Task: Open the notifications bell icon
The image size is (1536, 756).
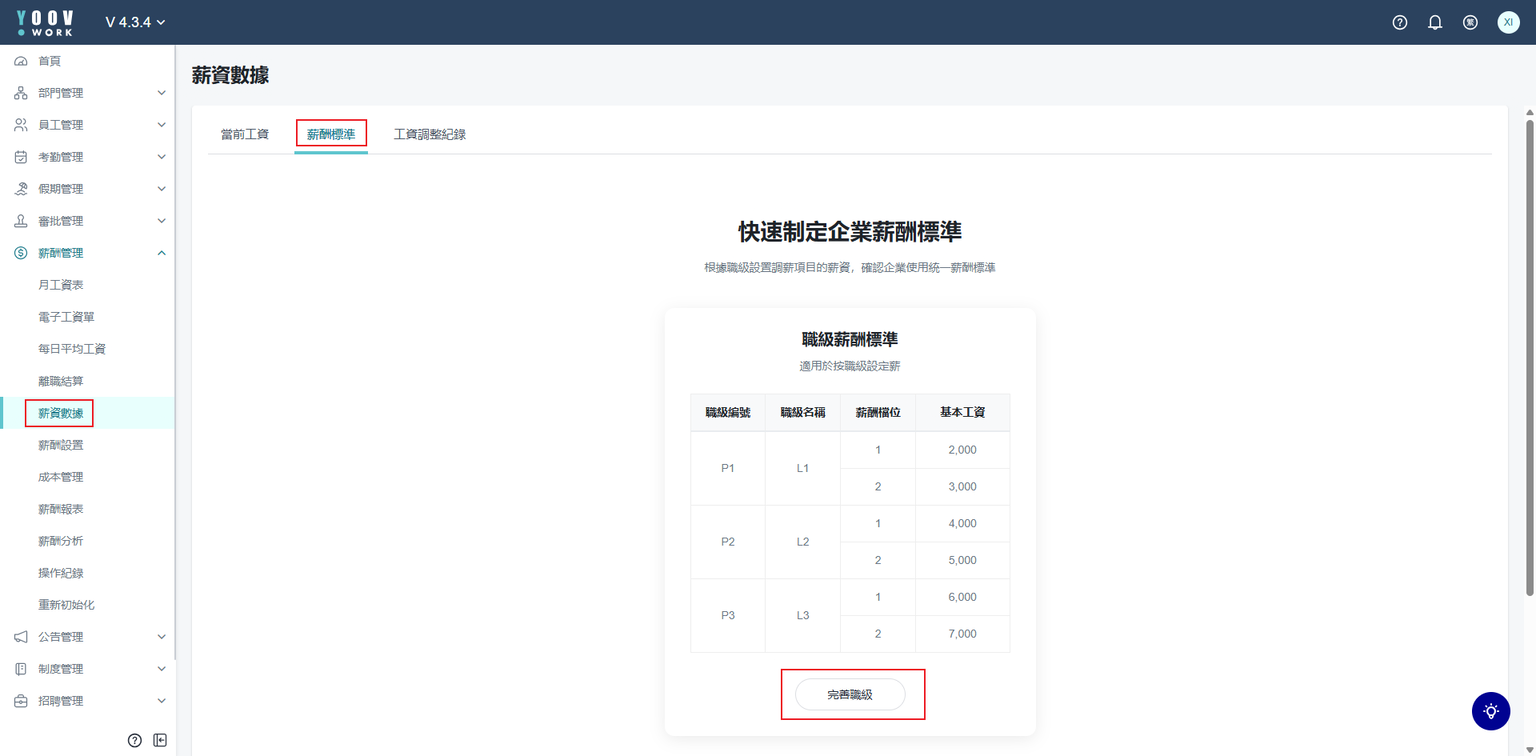Action: tap(1435, 22)
